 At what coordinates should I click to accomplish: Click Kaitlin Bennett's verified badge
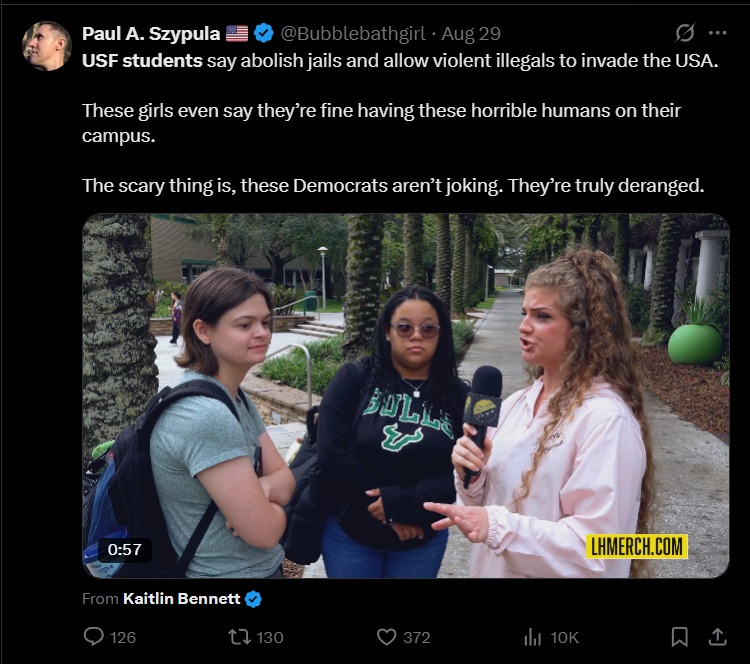[x=254, y=598]
